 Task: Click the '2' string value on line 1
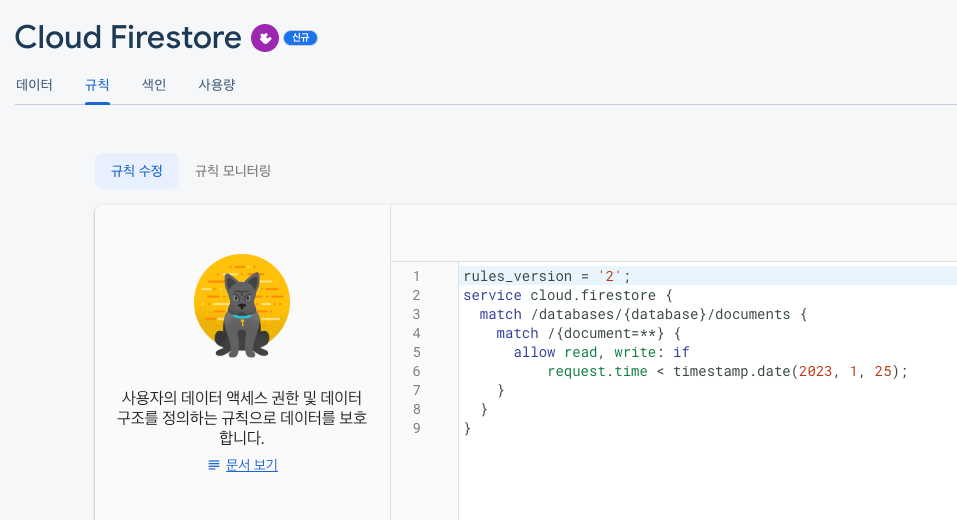[x=610, y=276]
